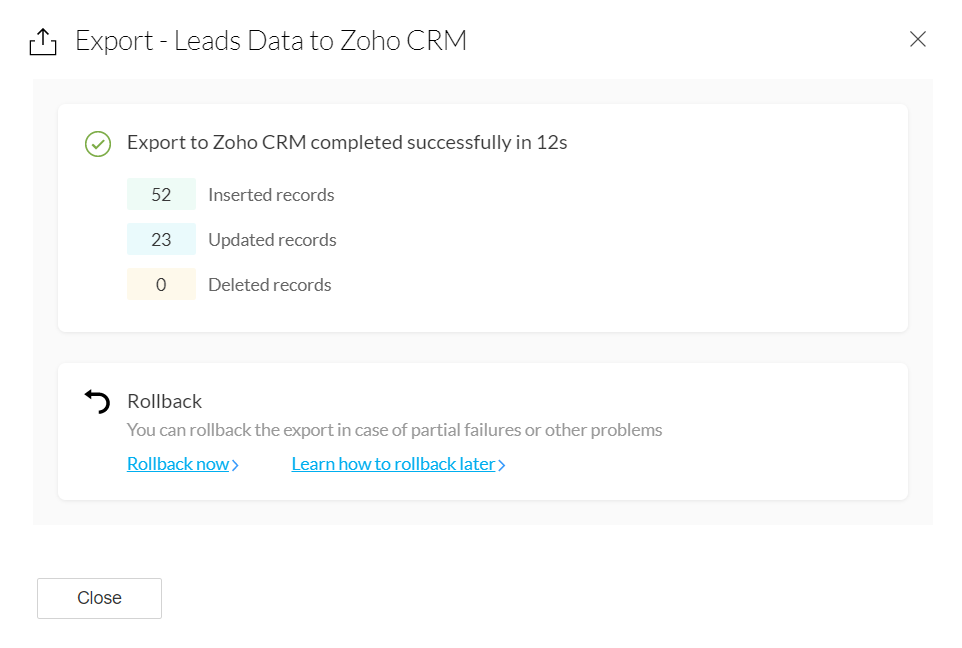962x648 pixels.
Task: Click the Inserted records label
Action: click(x=271, y=195)
